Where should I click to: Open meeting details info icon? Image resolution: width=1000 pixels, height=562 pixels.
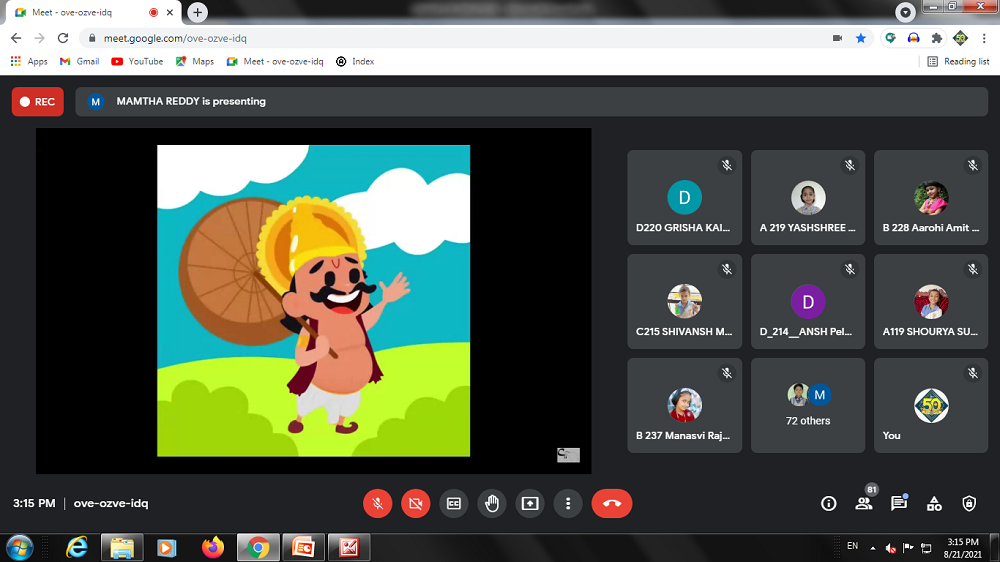(828, 504)
